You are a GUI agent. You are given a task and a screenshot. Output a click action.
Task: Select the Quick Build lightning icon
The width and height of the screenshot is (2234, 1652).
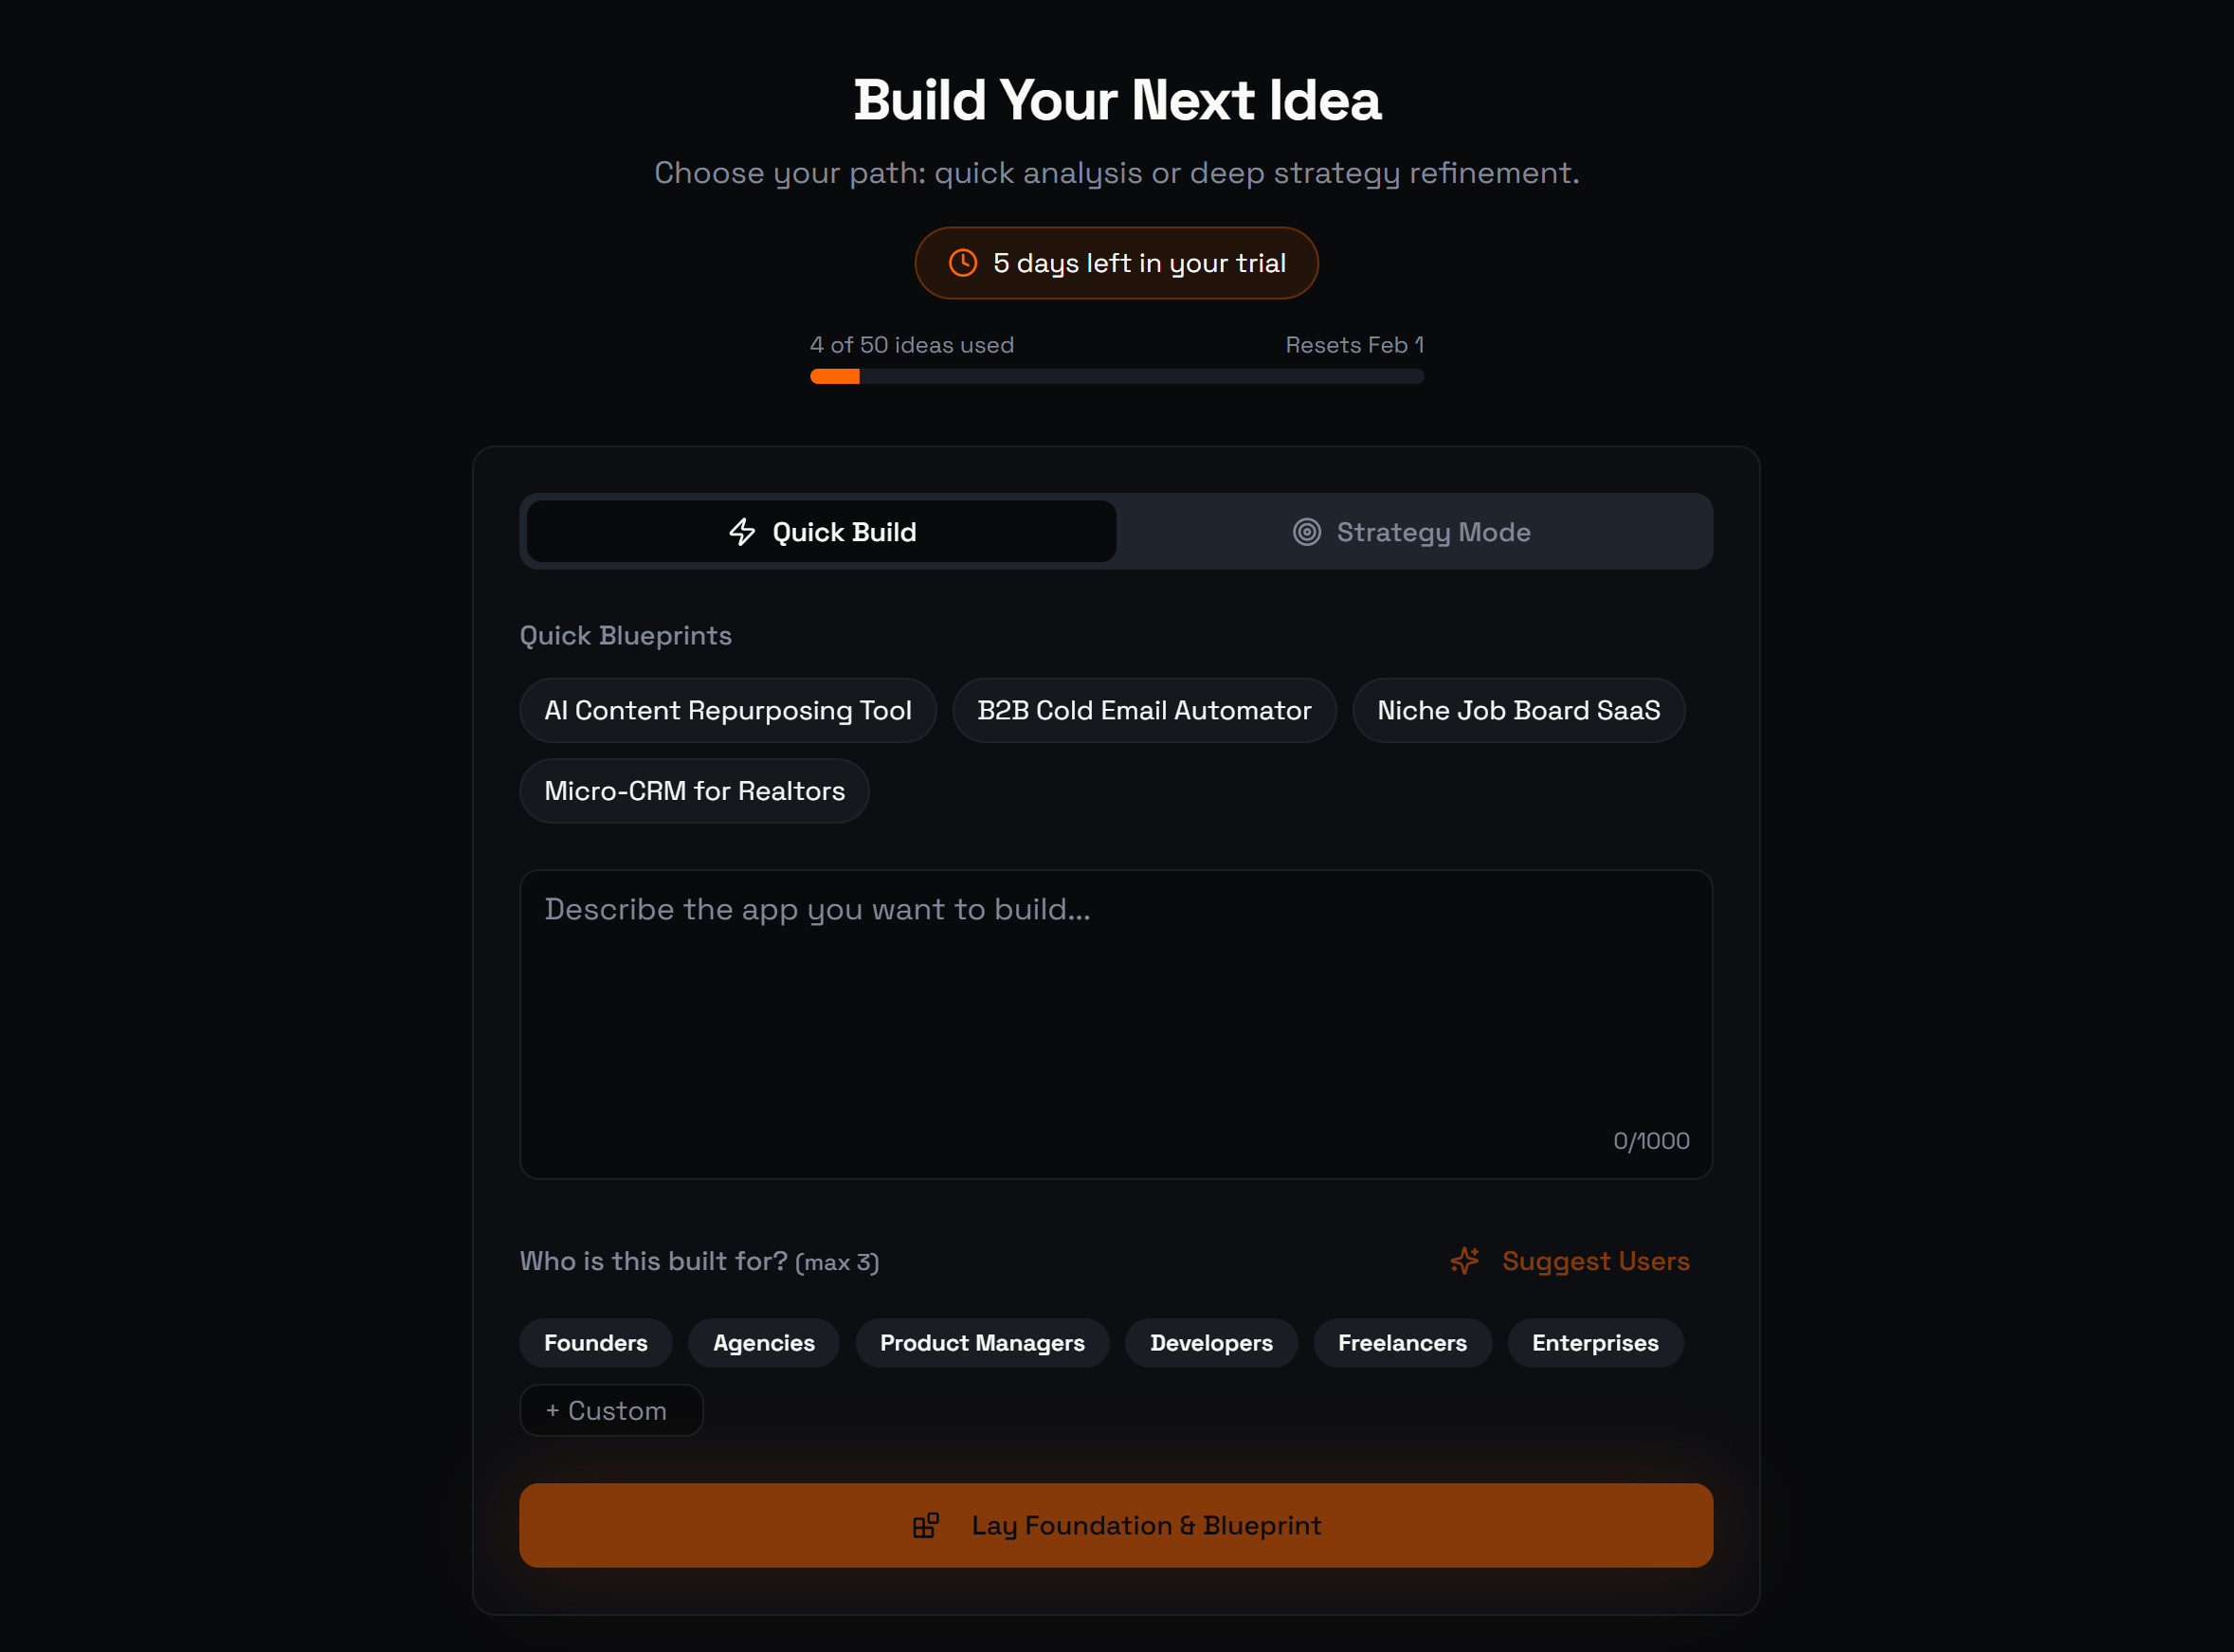(742, 532)
